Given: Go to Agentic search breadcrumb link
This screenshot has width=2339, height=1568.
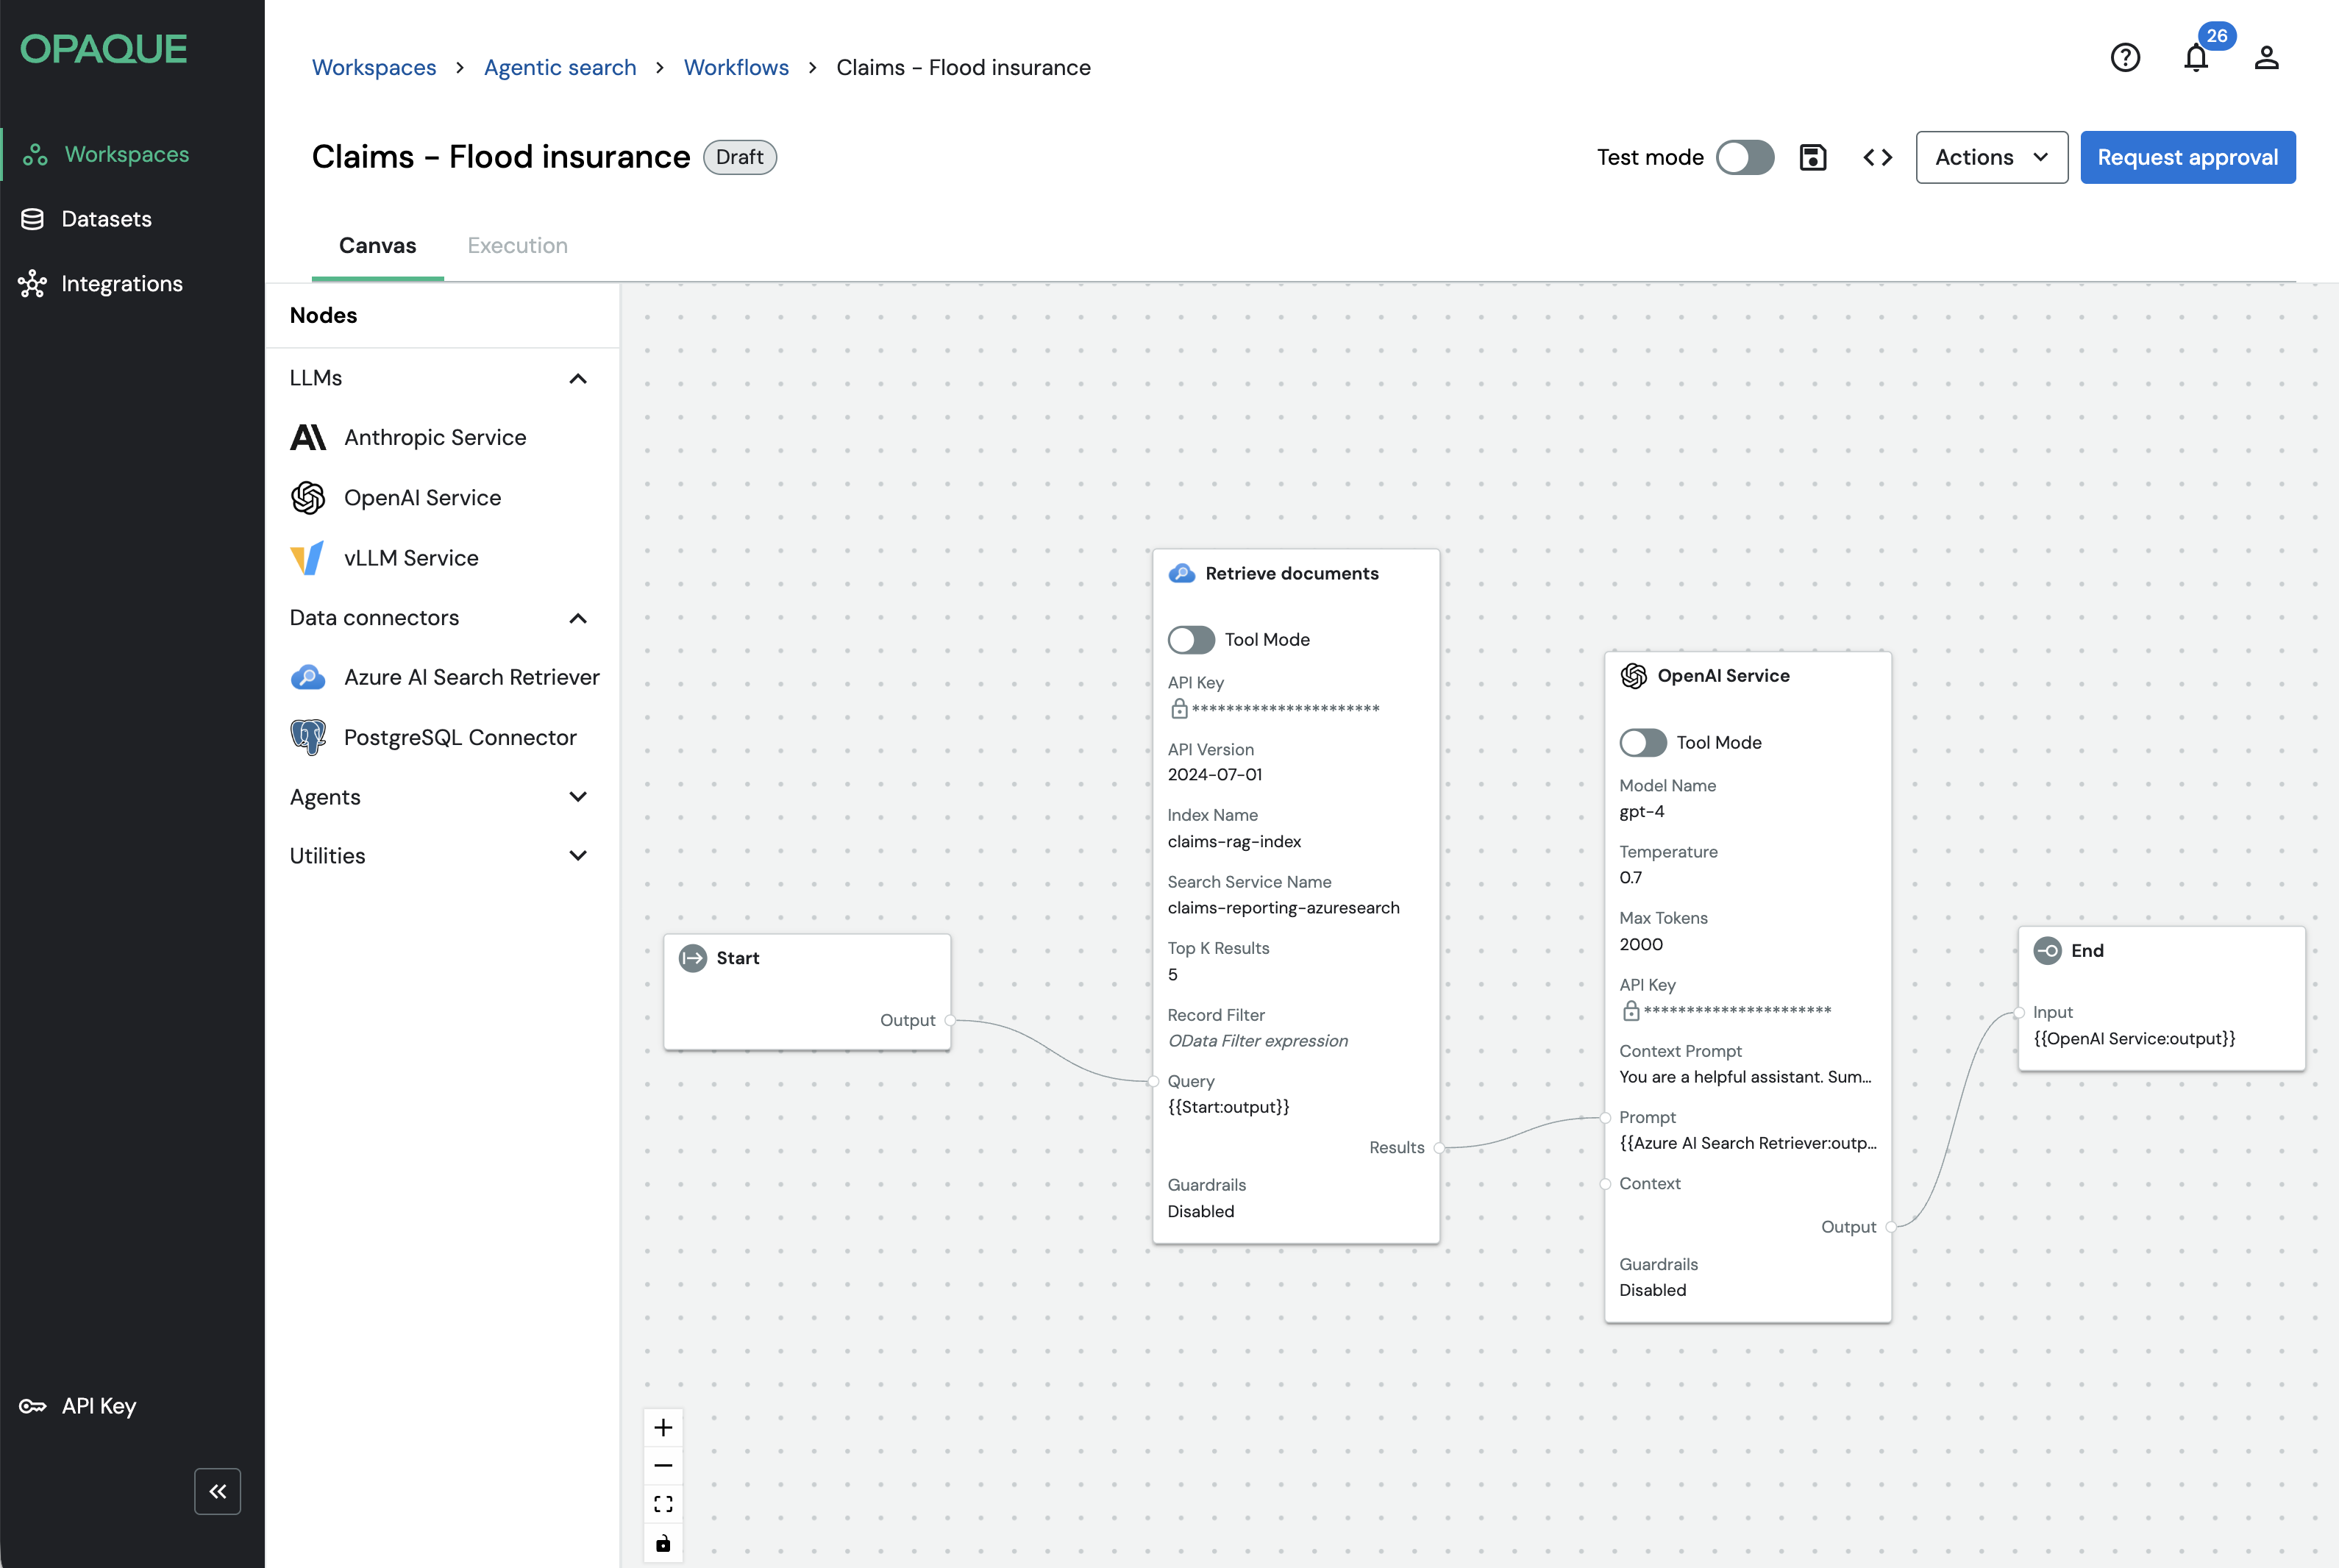Looking at the screenshot, I should tap(559, 67).
